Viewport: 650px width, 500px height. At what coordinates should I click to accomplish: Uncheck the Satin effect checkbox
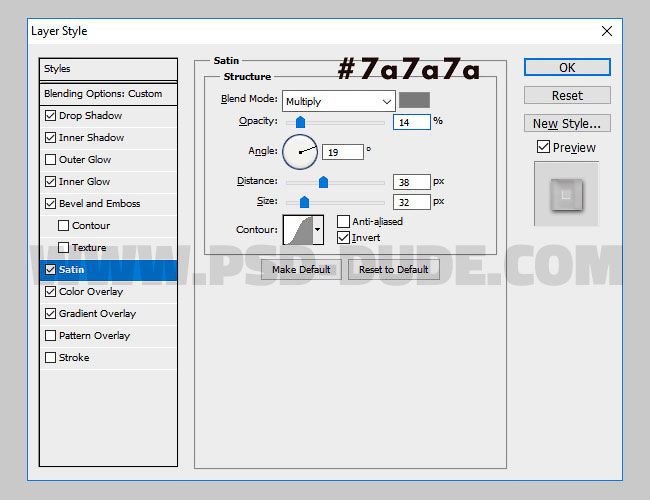pyautogui.click(x=50, y=269)
